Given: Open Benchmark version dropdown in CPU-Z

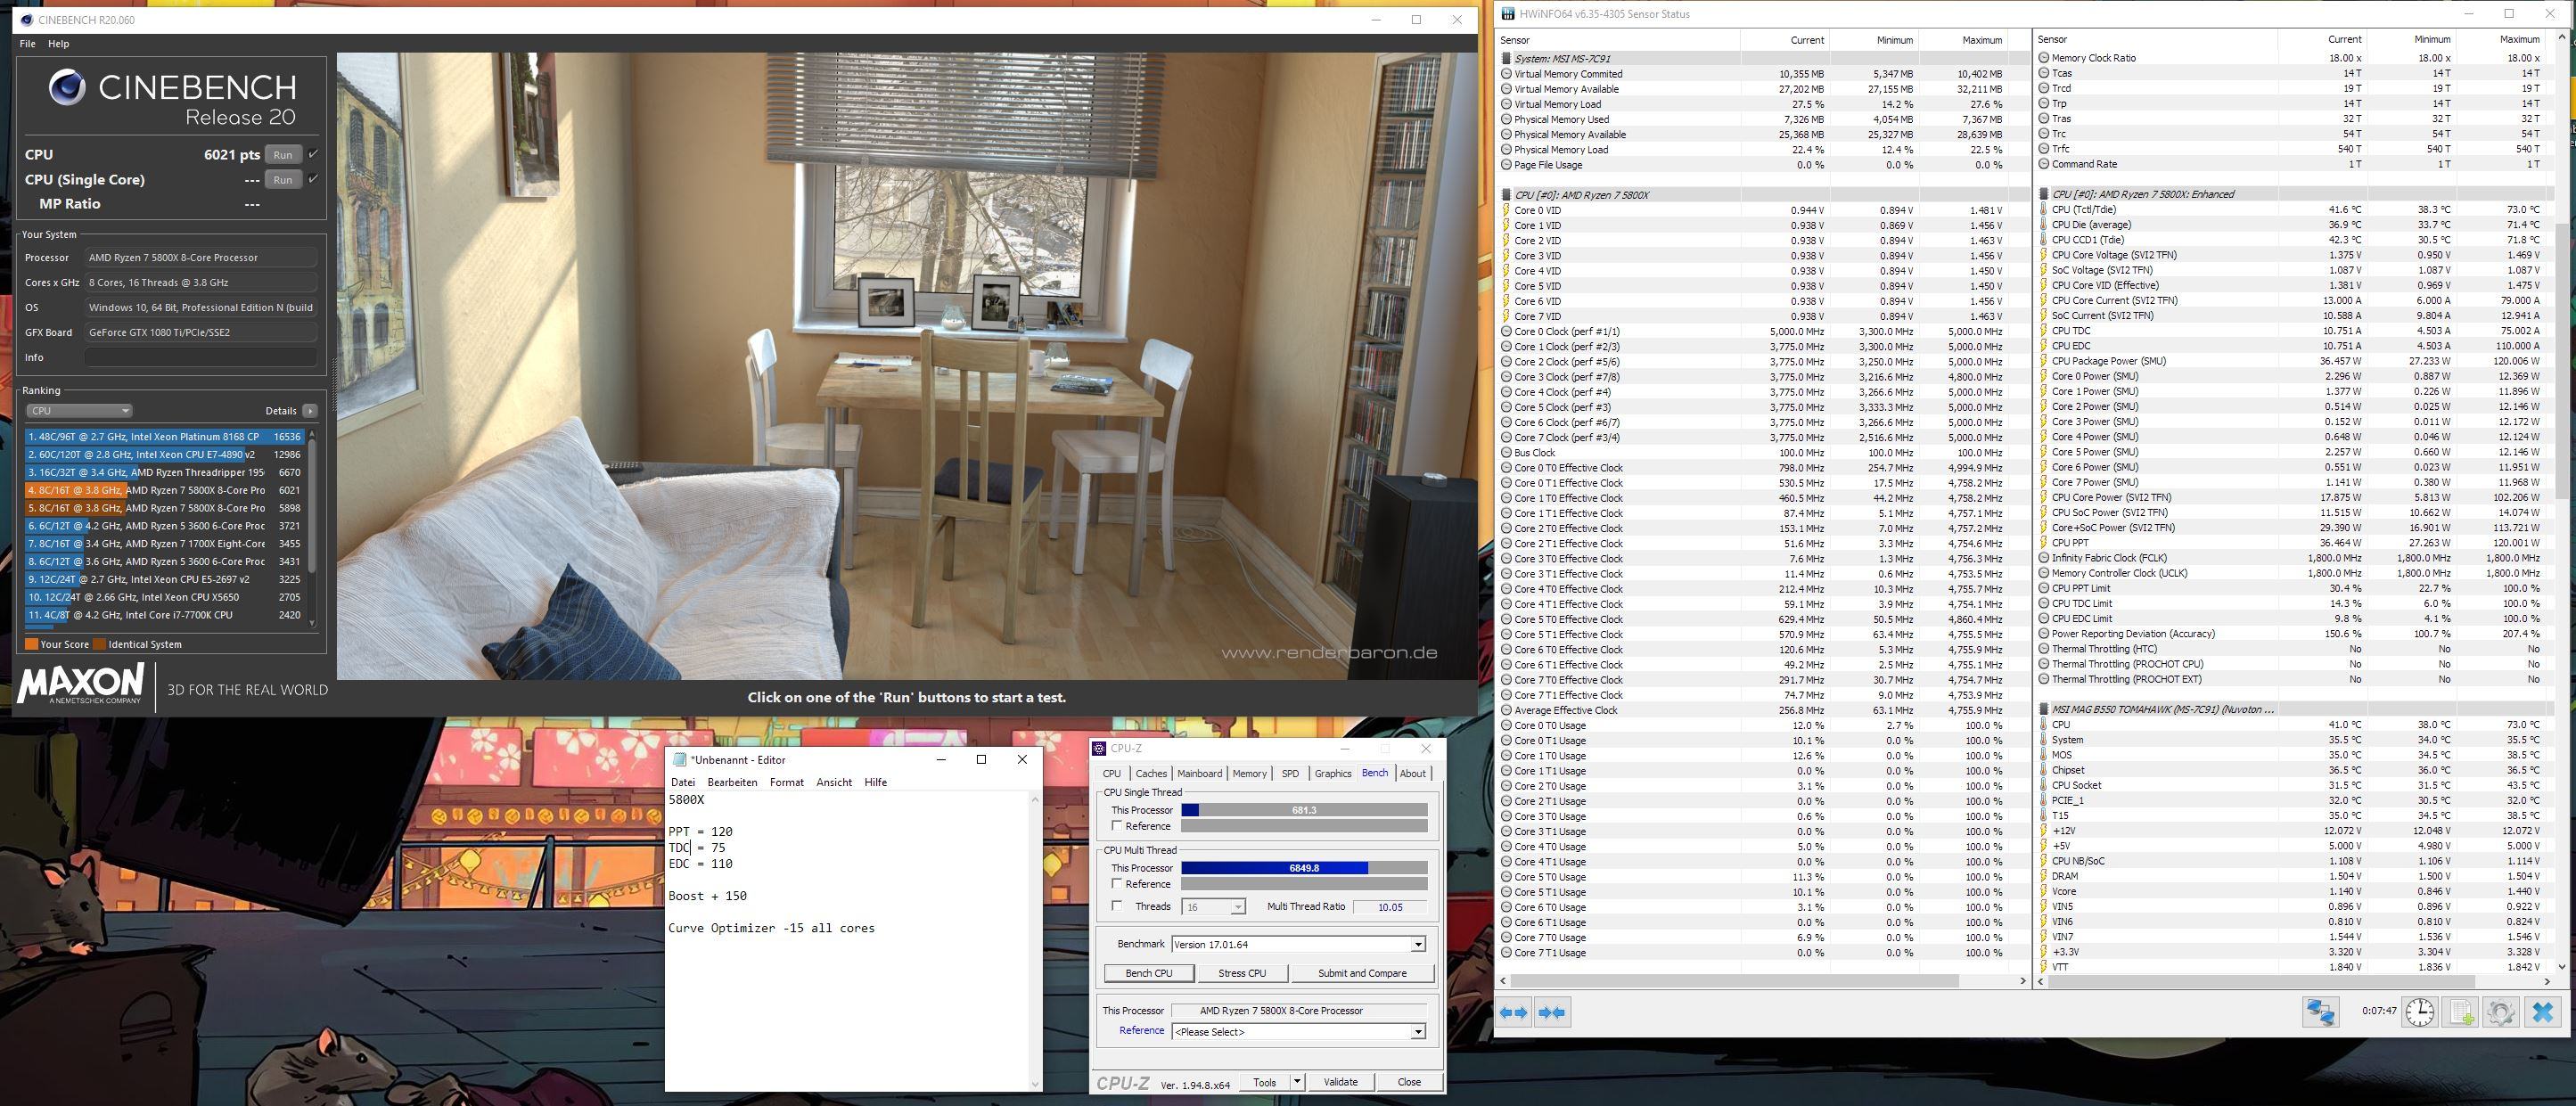Looking at the screenshot, I should pyautogui.click(x=1417, y=944).
